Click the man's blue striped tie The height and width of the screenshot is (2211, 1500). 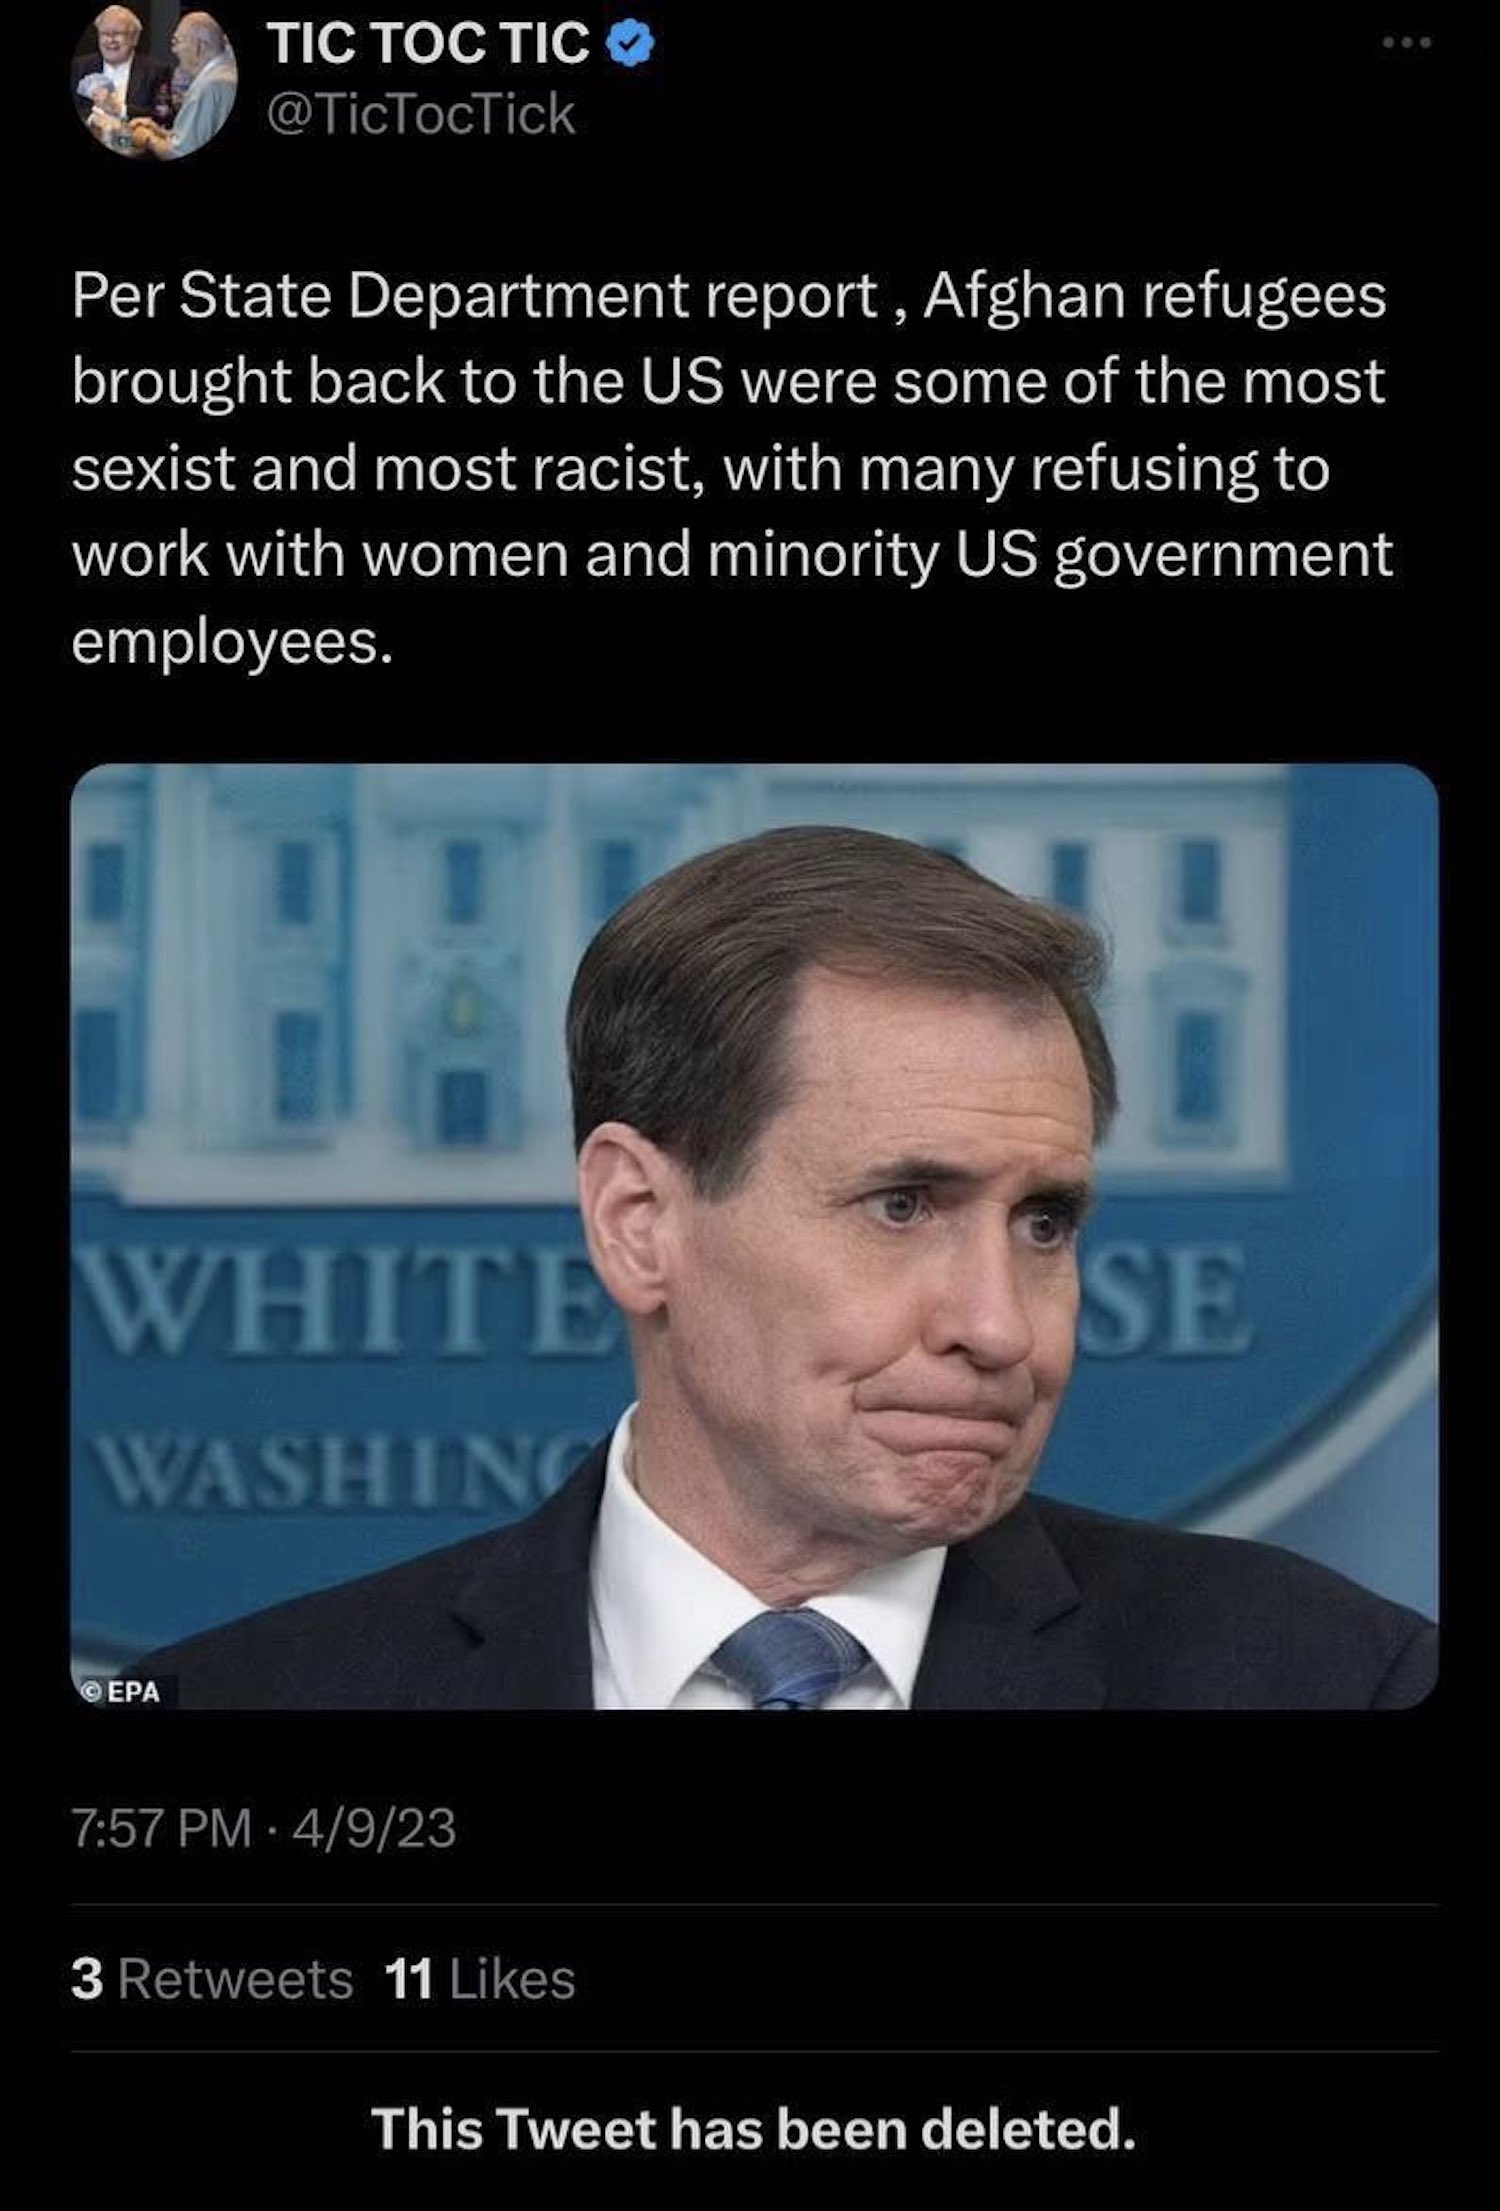pos(791,1658)
